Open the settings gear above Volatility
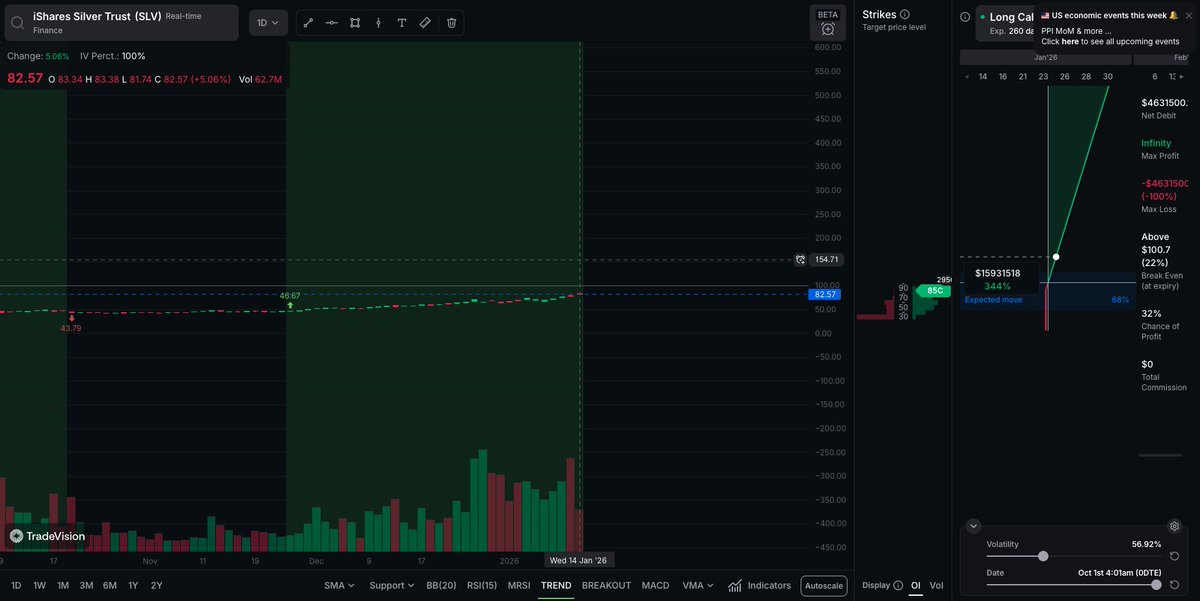Viewport: 1200px width, 601px height. click(1175, 526)
